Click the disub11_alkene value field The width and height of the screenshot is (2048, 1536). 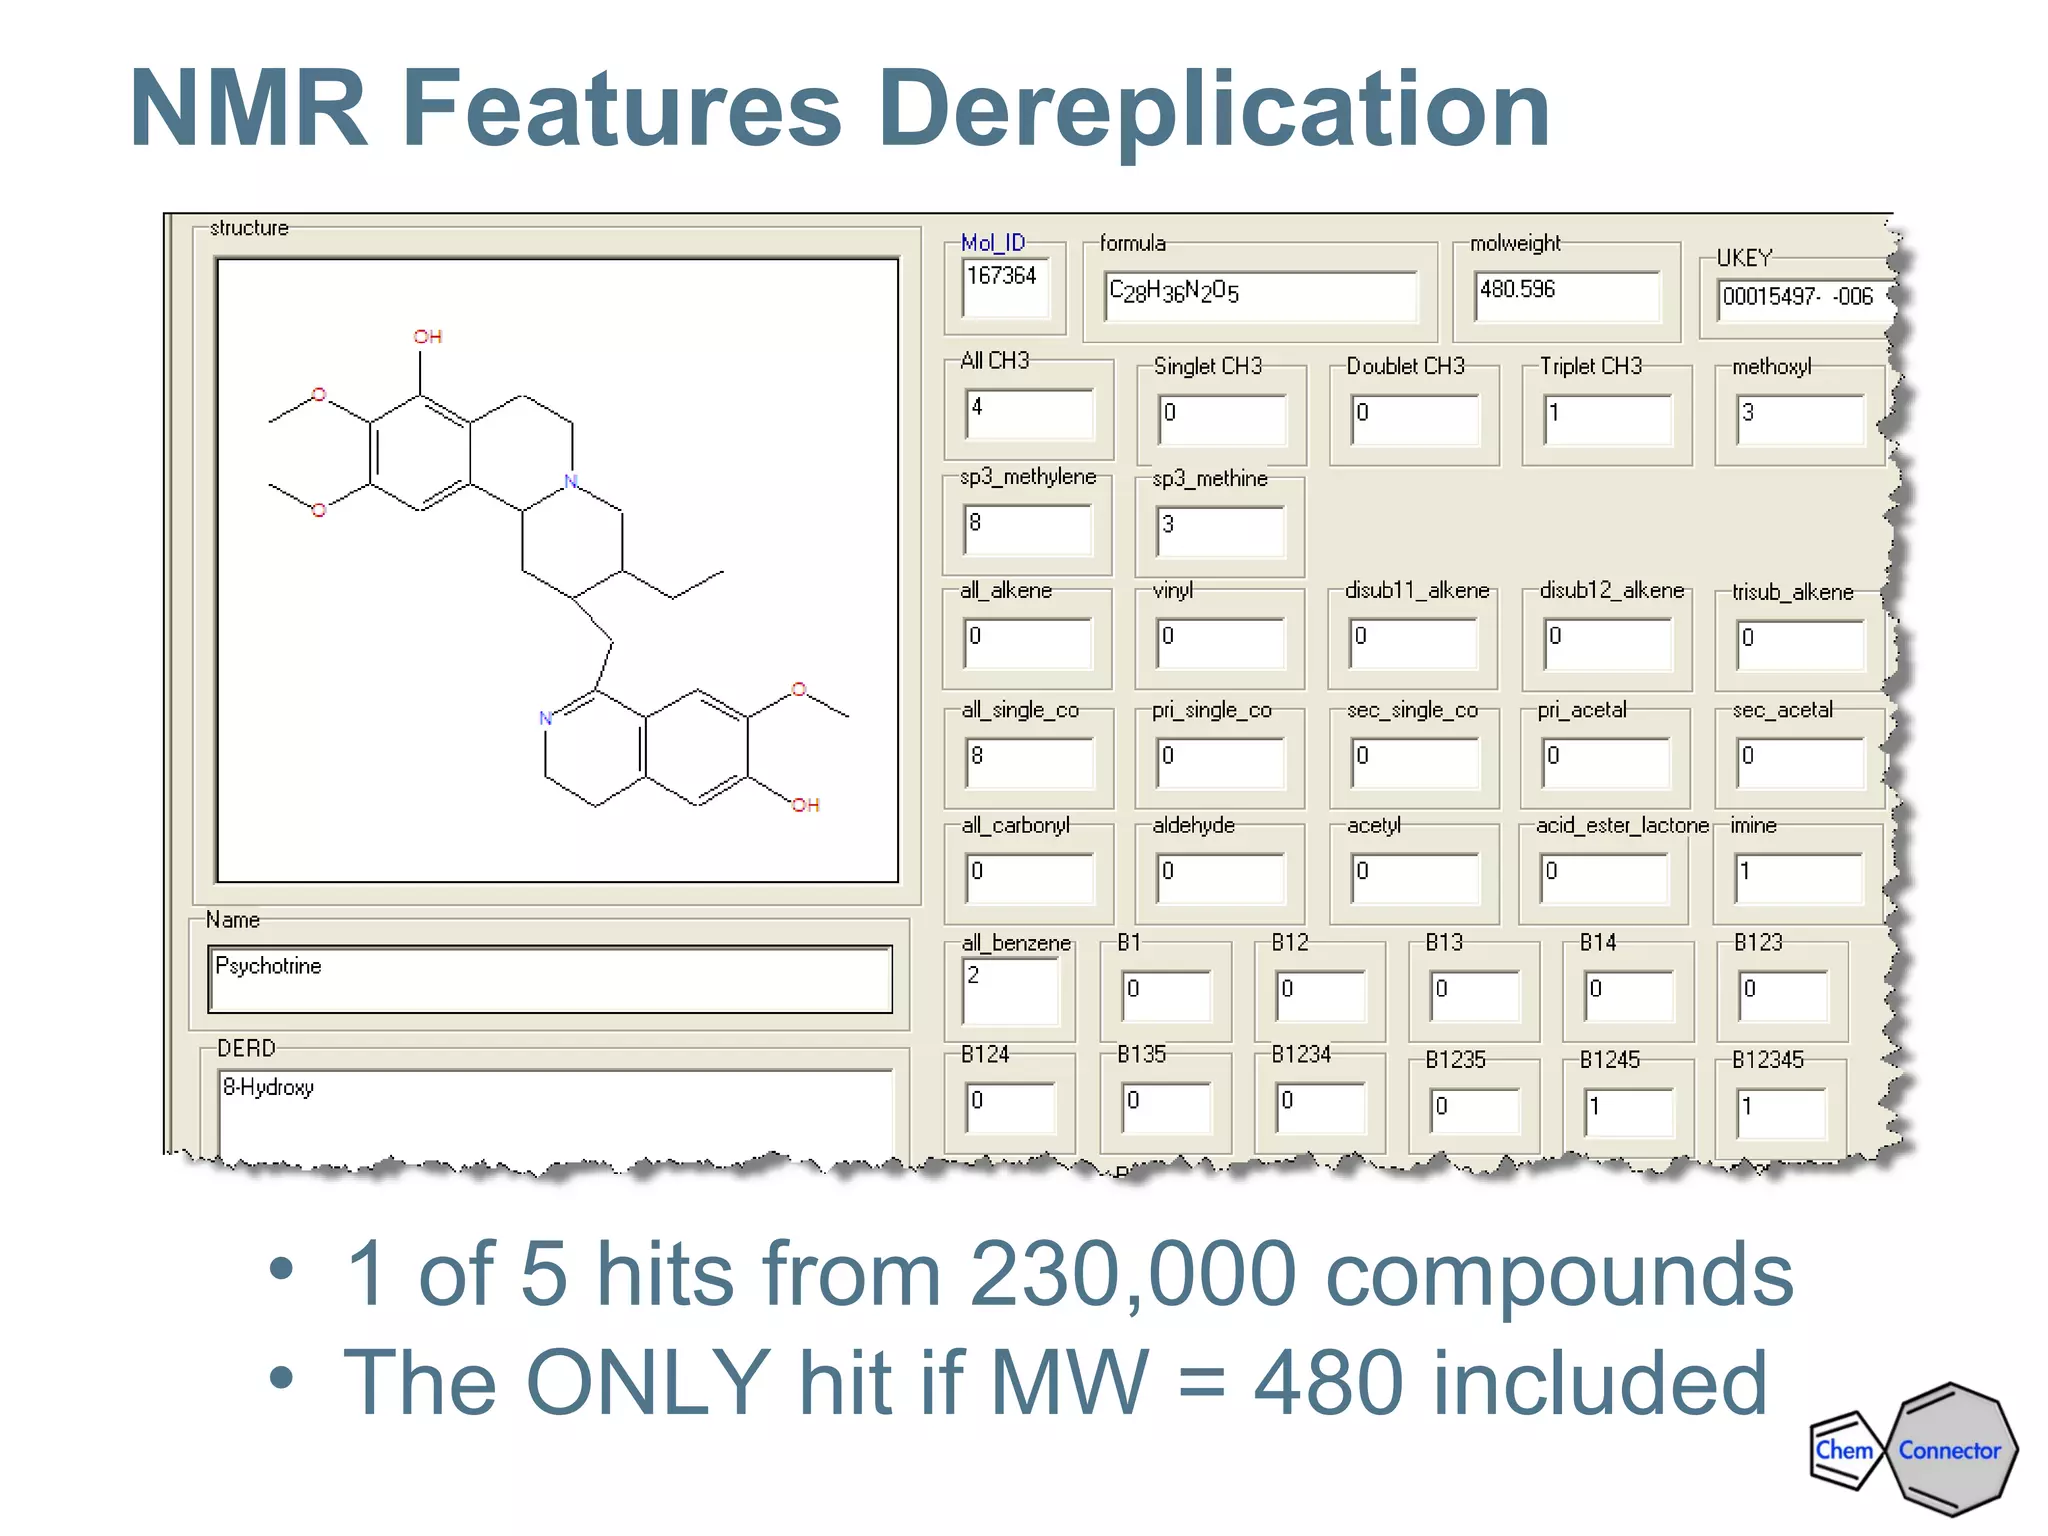[x=1414, y=642]
